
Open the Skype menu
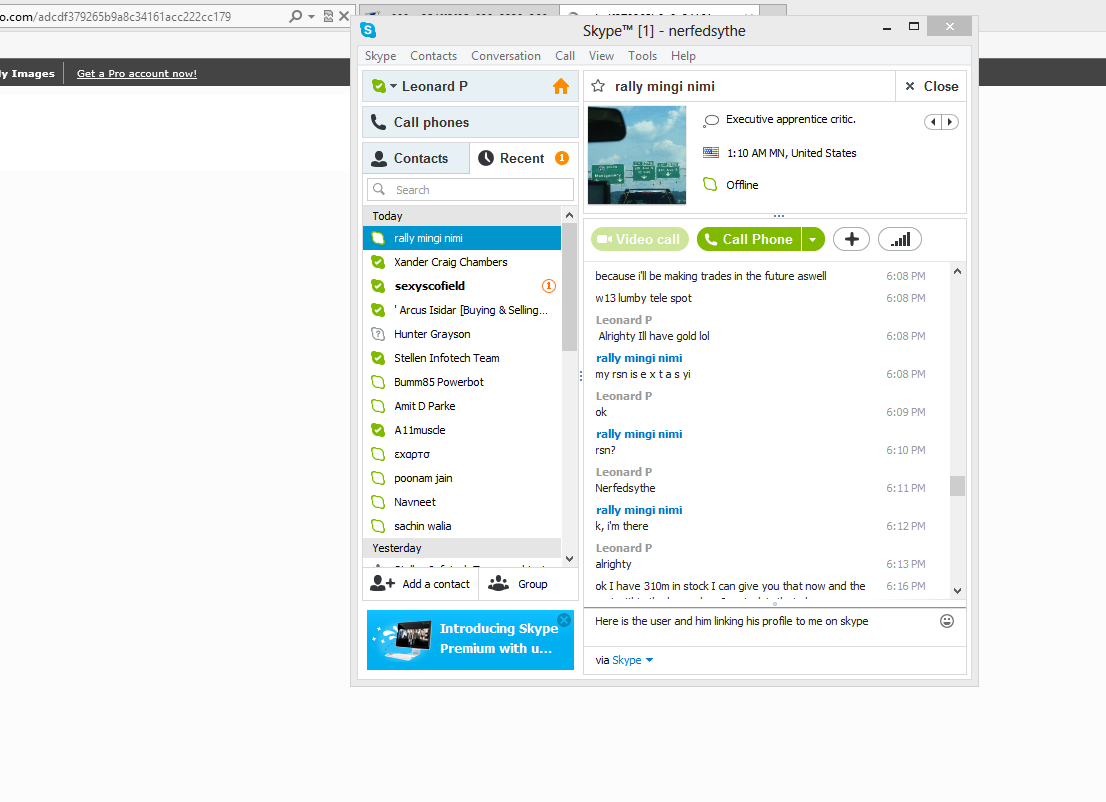380,56
